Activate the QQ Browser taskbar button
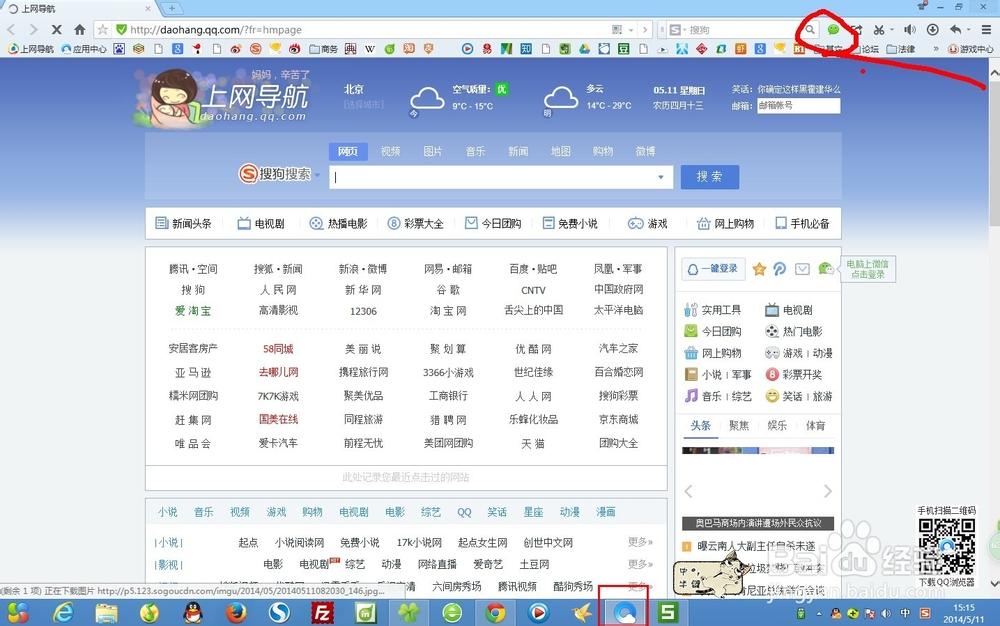 click(x=624, y=613)
